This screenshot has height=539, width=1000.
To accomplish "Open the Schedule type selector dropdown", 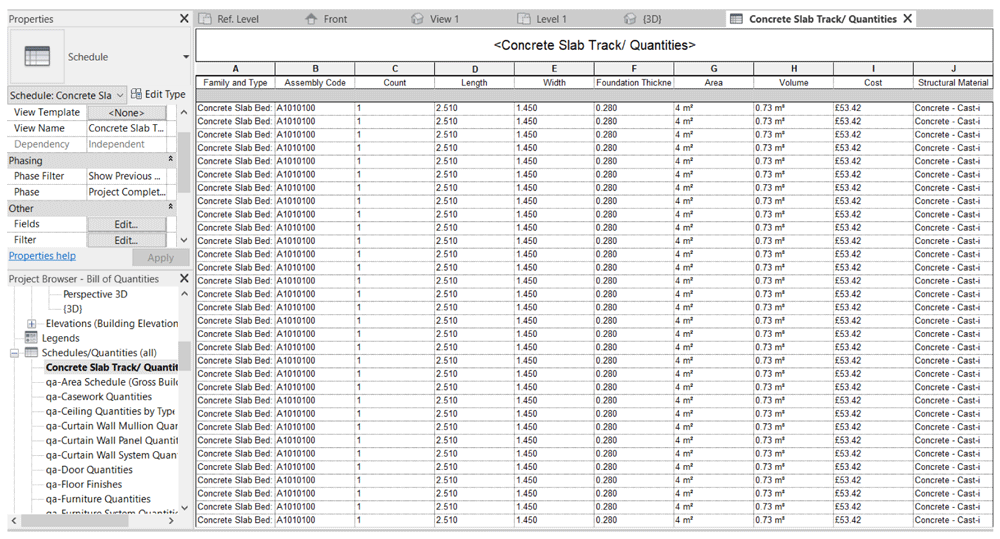I will [186, 57].
